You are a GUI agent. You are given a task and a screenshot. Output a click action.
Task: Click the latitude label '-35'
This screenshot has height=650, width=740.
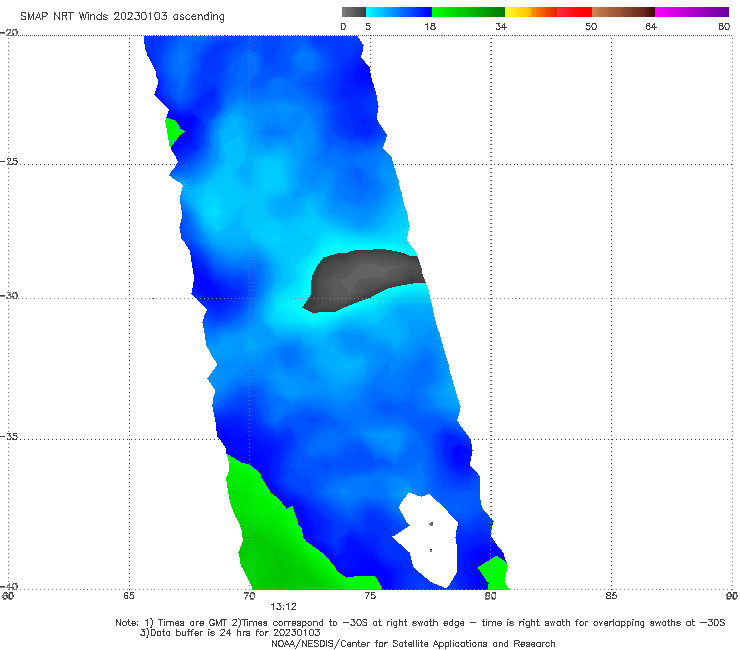point(9,436)
